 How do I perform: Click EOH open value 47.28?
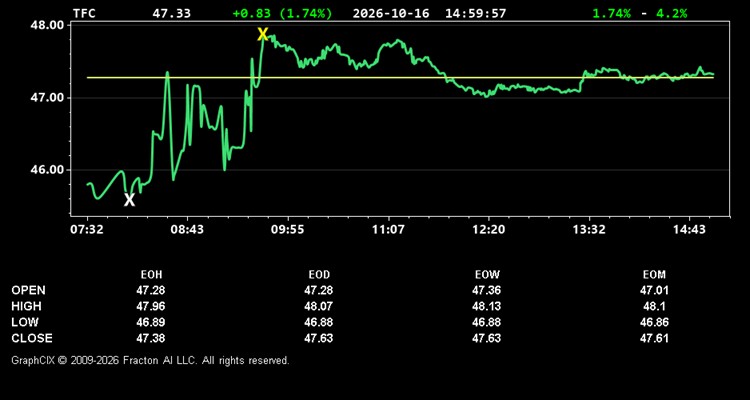click(x=151, y=290)
